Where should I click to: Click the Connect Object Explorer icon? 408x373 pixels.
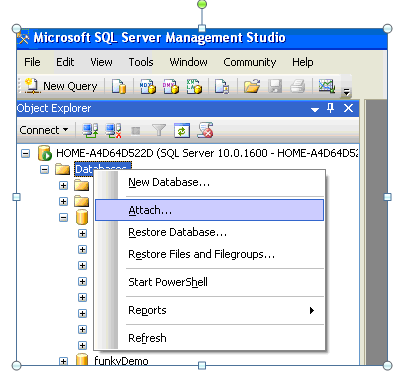[x=90, y=130]
